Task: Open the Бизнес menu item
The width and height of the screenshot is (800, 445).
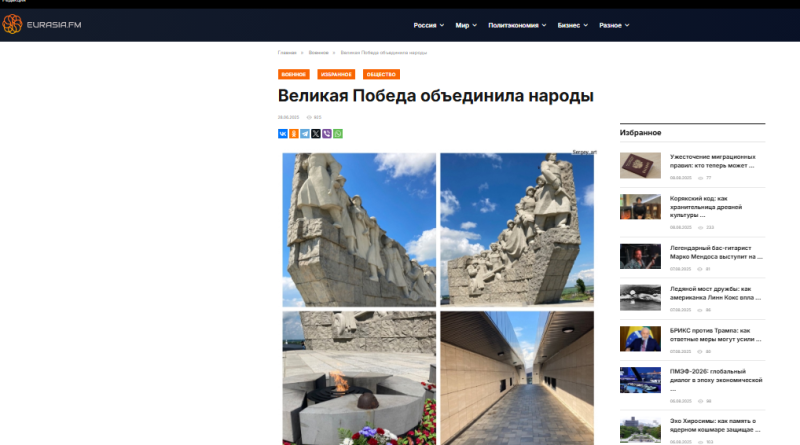Action: [x=572, y=25]
